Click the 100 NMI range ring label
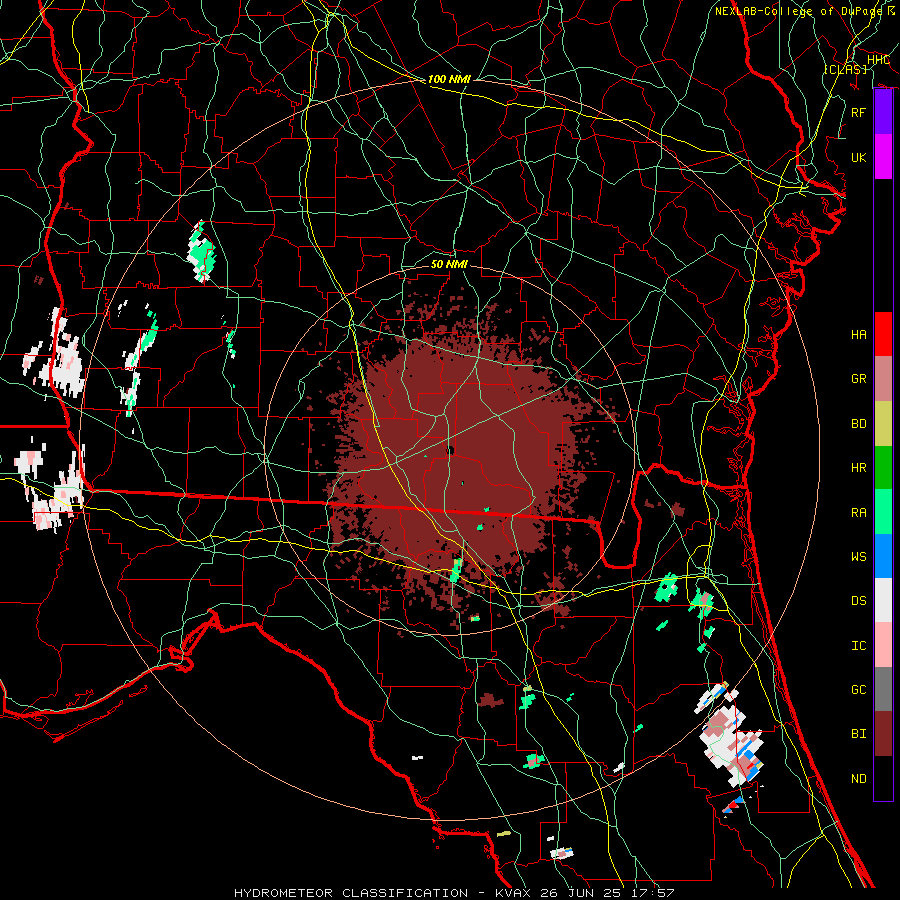Screen dimensions: 900x900 coord(449,79)
